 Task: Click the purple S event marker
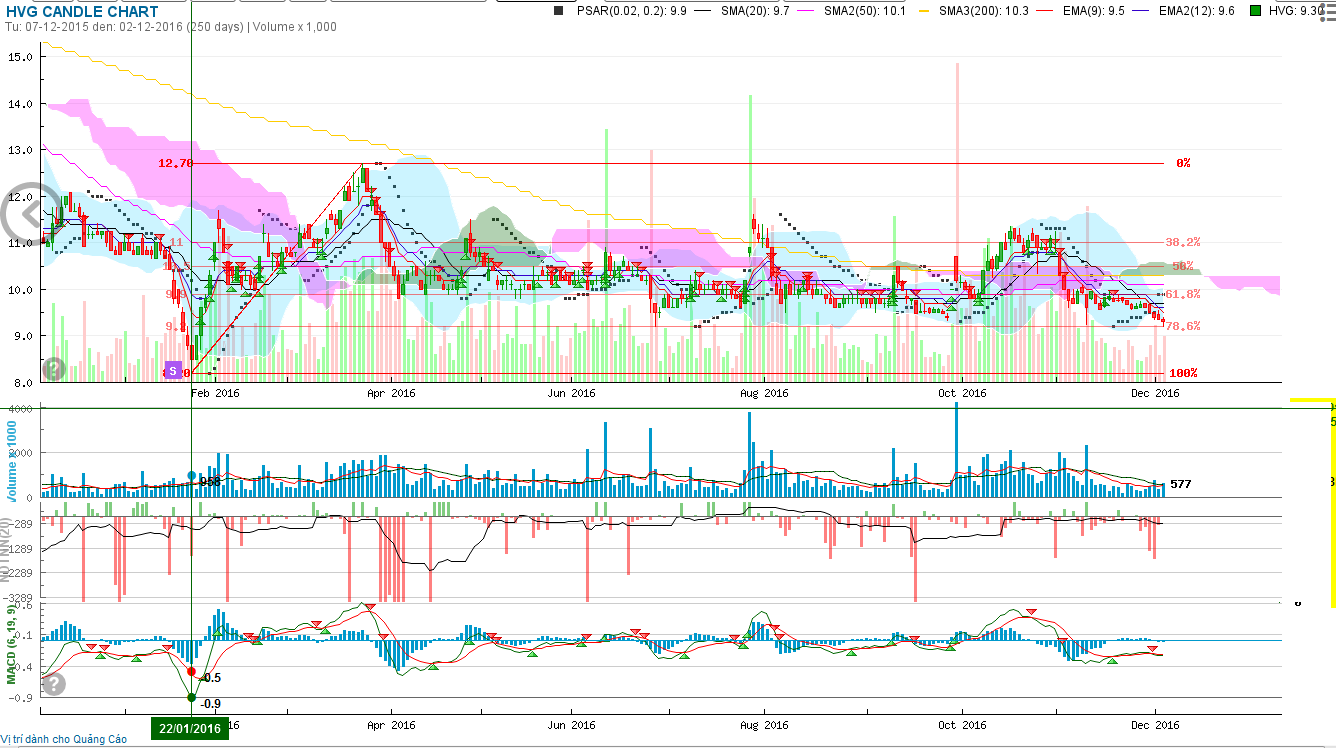tap(173, 370)
